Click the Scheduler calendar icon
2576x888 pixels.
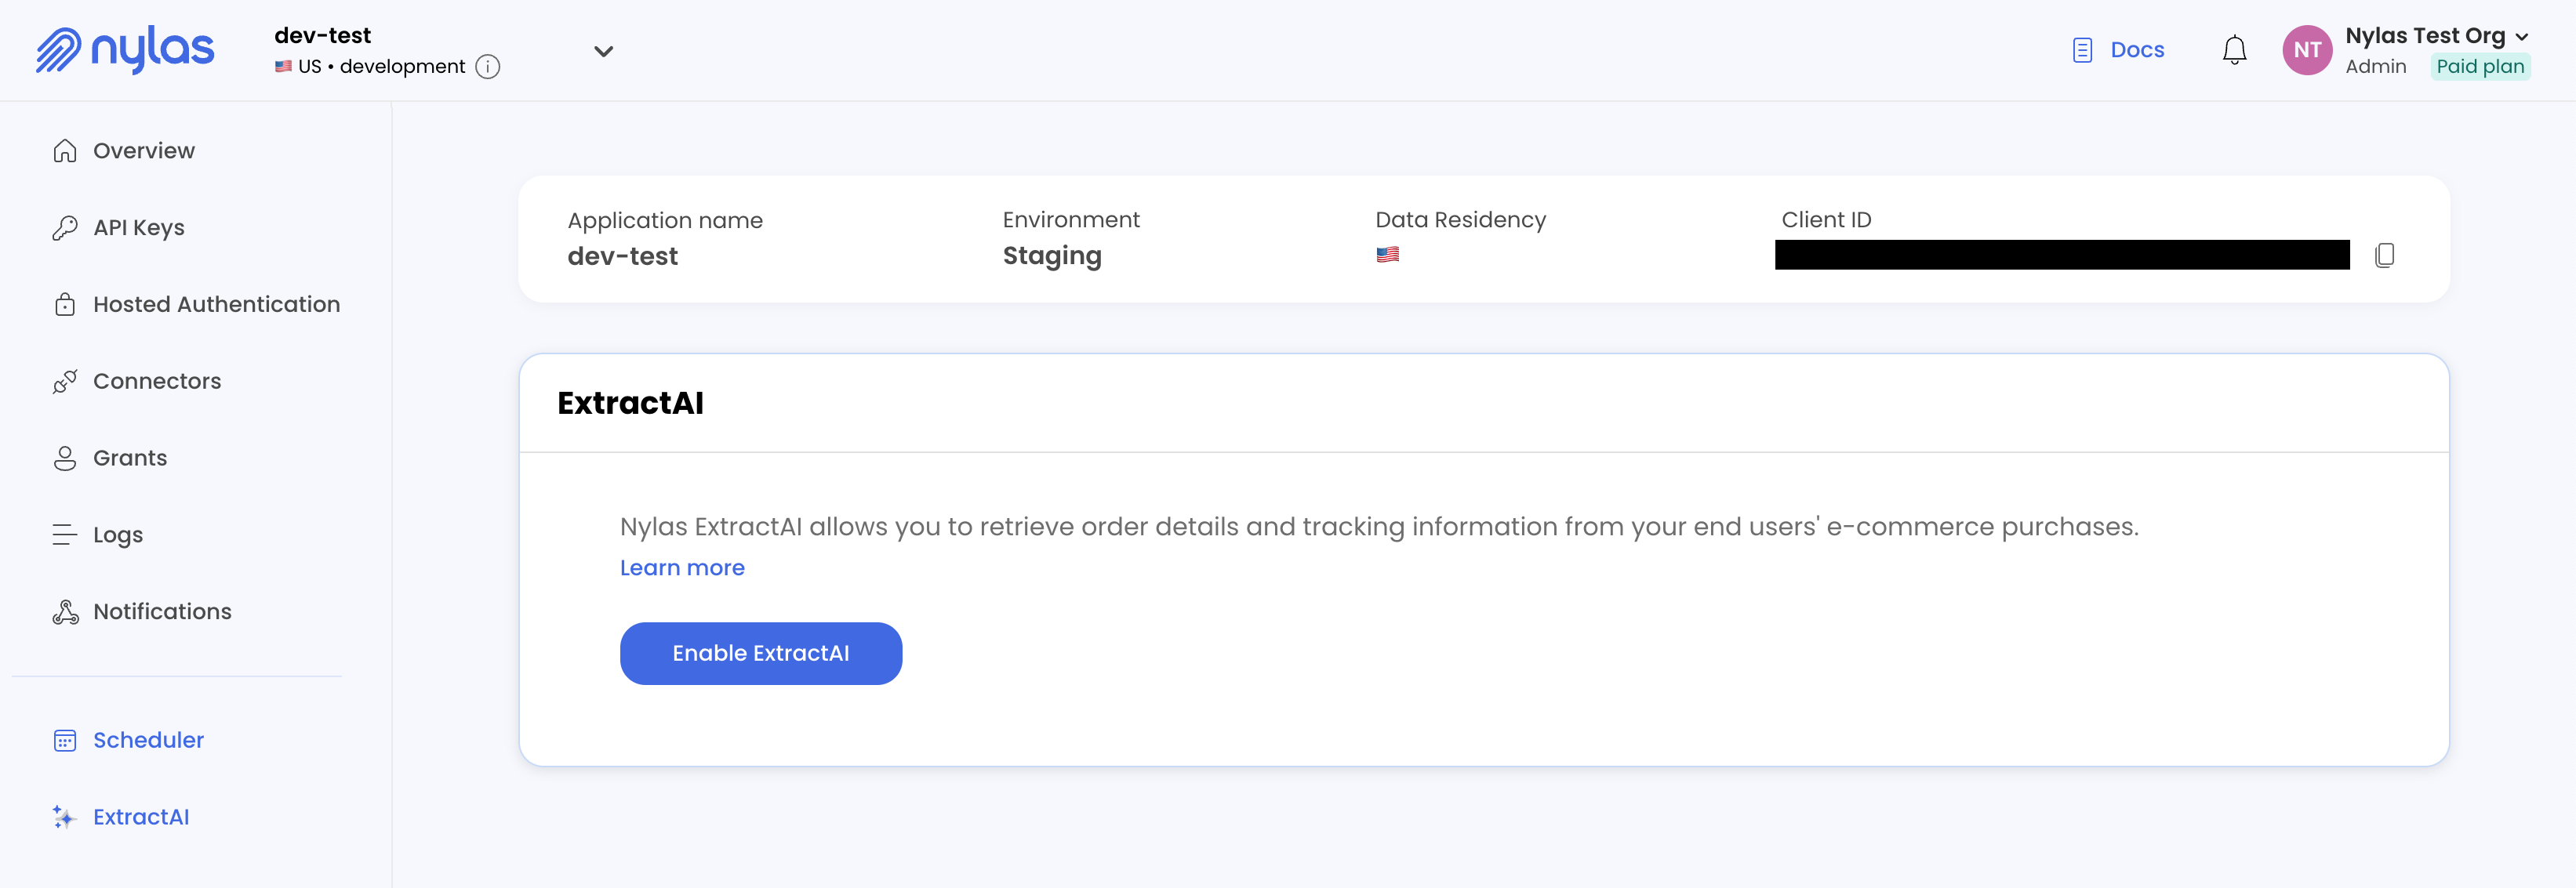coord(65,740)
